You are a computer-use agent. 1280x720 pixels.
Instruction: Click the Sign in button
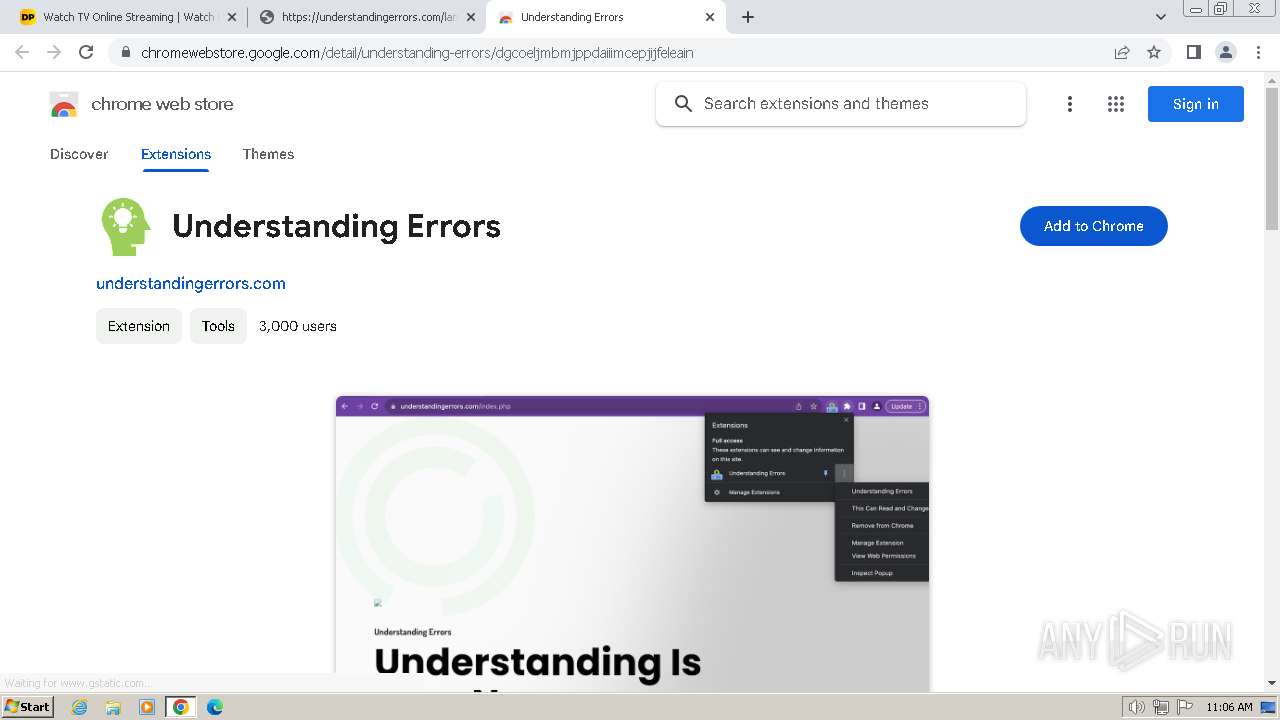click(1196, 104)
